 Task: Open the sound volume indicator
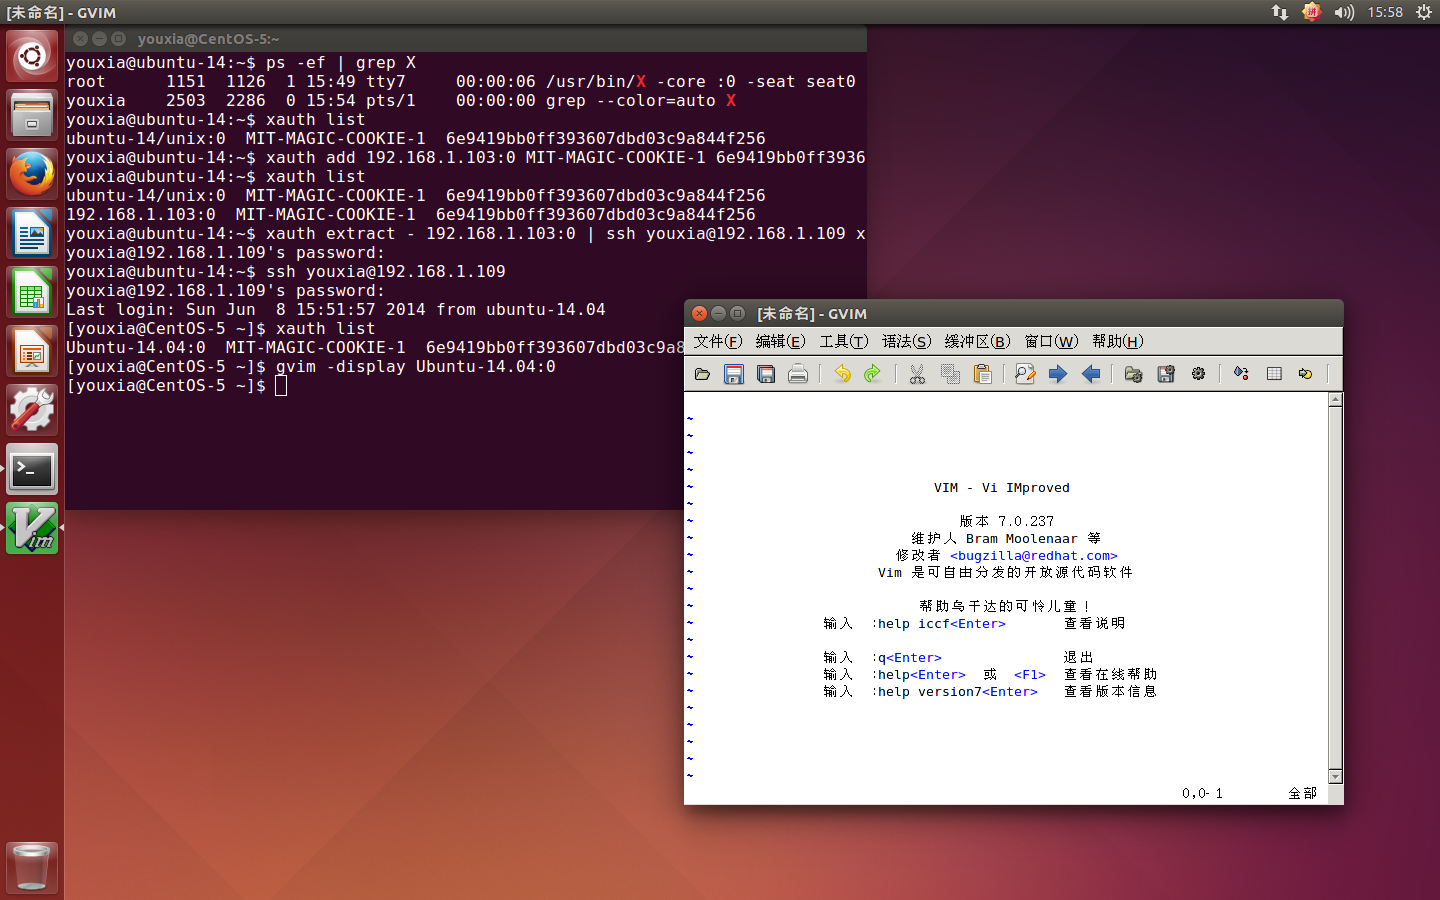[1344, 12]
